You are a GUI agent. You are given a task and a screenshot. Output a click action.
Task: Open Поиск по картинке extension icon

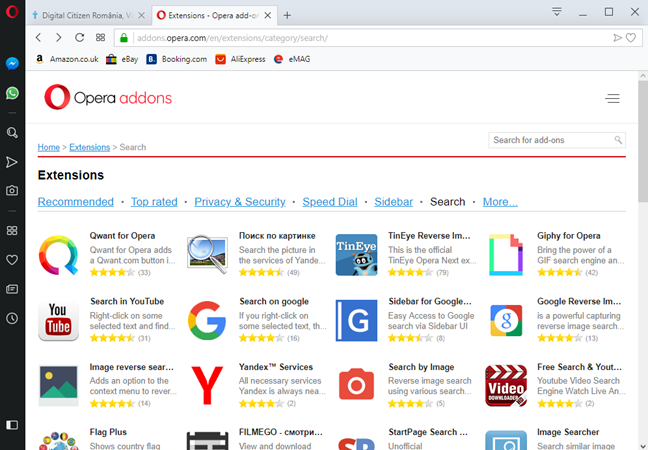[x=207, y=255]
